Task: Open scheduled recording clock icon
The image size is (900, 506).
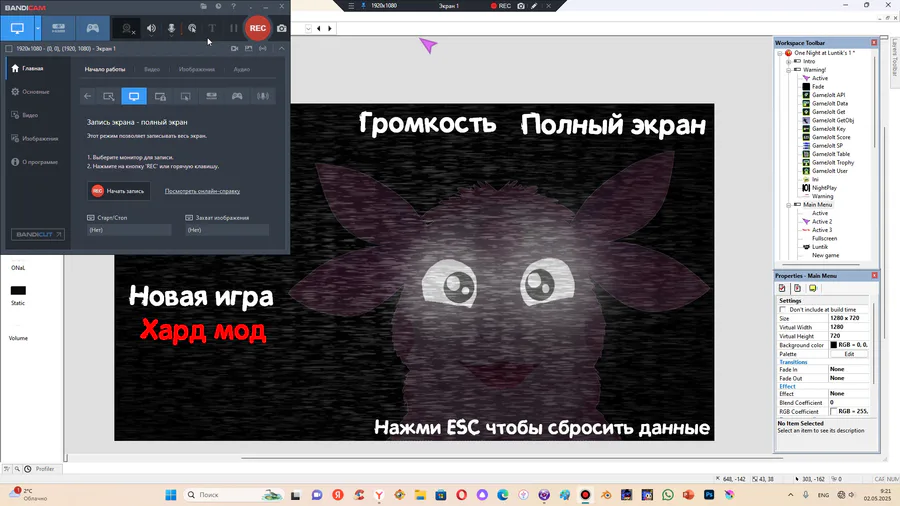Action: pyautogui.click(x=218, y=6)
